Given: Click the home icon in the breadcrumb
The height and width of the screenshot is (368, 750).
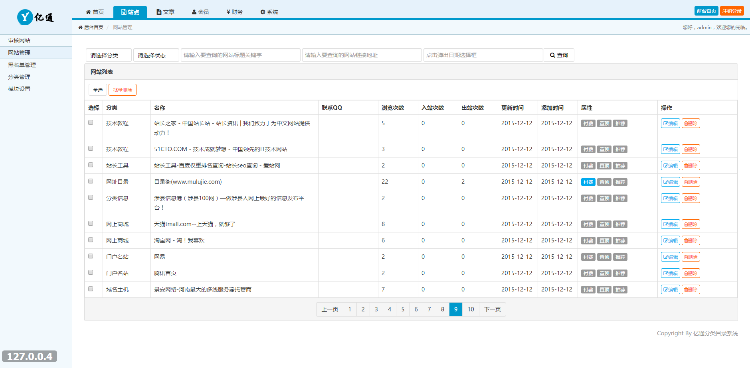Looking at the screenshot, I should pos(80,27).
